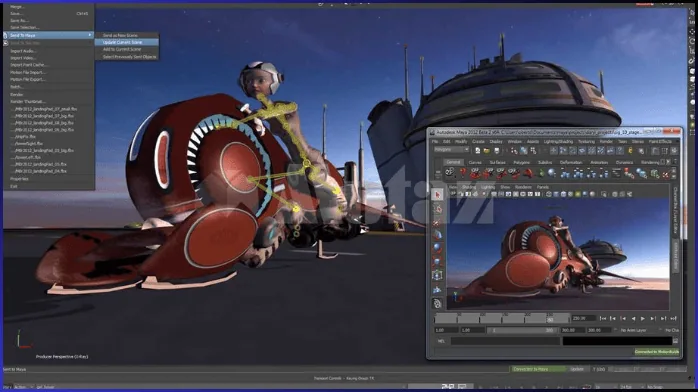Image resolution: width=698 pixels, height=392 pixels.
Task: Switch to Animation shelf tab
Action: pyautogui.click(x=599, y=162)
